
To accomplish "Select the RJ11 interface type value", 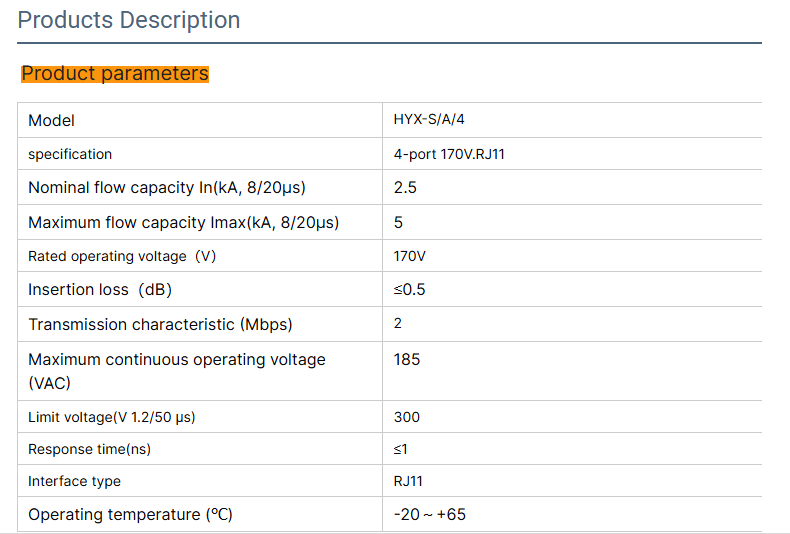I will pyautogui.click(x=408, y=481).
